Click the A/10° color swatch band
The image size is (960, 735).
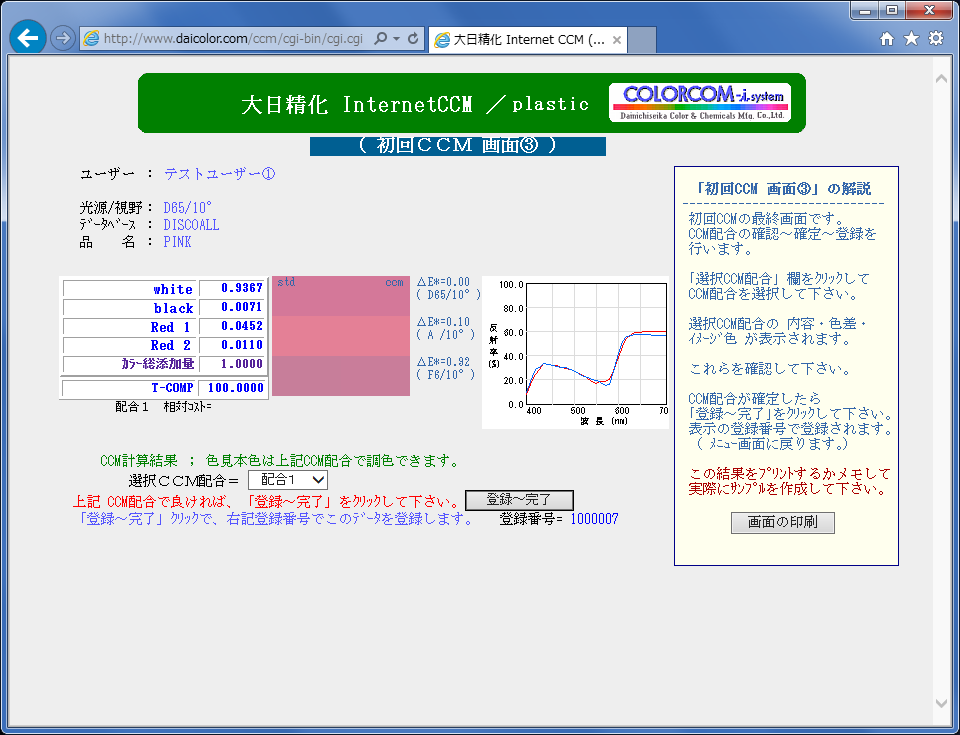pyautogui.click(x=341, y=336)
